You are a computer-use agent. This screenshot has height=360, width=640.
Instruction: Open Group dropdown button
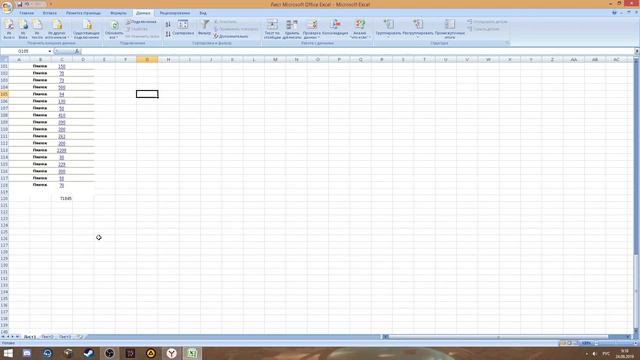click(388, 28)
